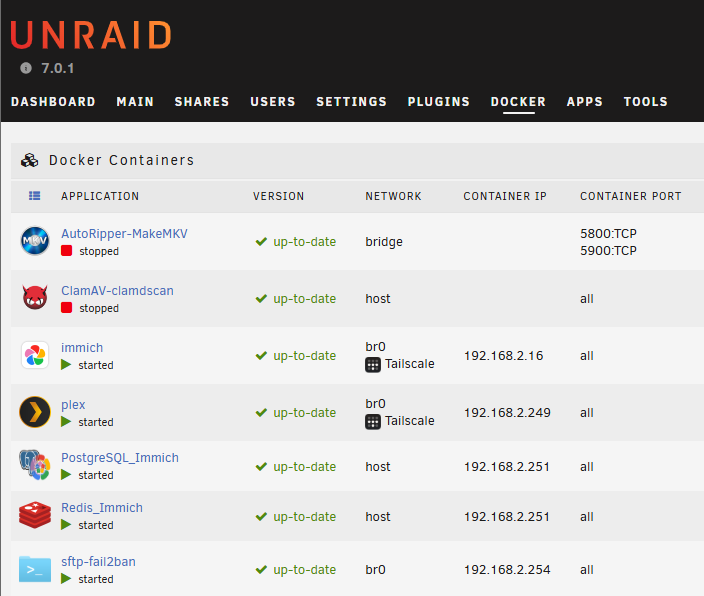Click the Network column header
This screenshot has width=704, height=596.
pyautogui.click(x=393, y=196)
